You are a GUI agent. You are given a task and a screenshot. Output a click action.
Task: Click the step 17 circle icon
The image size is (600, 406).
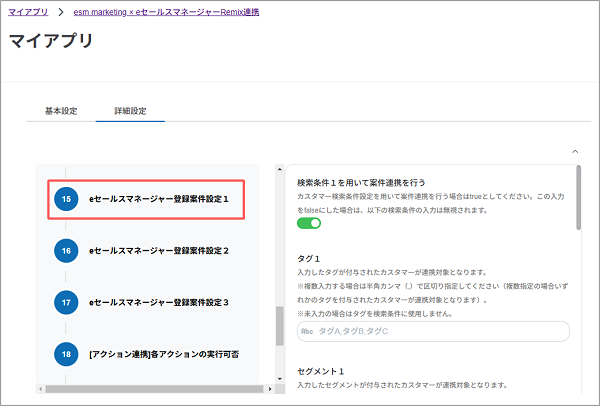pos(67,301)
